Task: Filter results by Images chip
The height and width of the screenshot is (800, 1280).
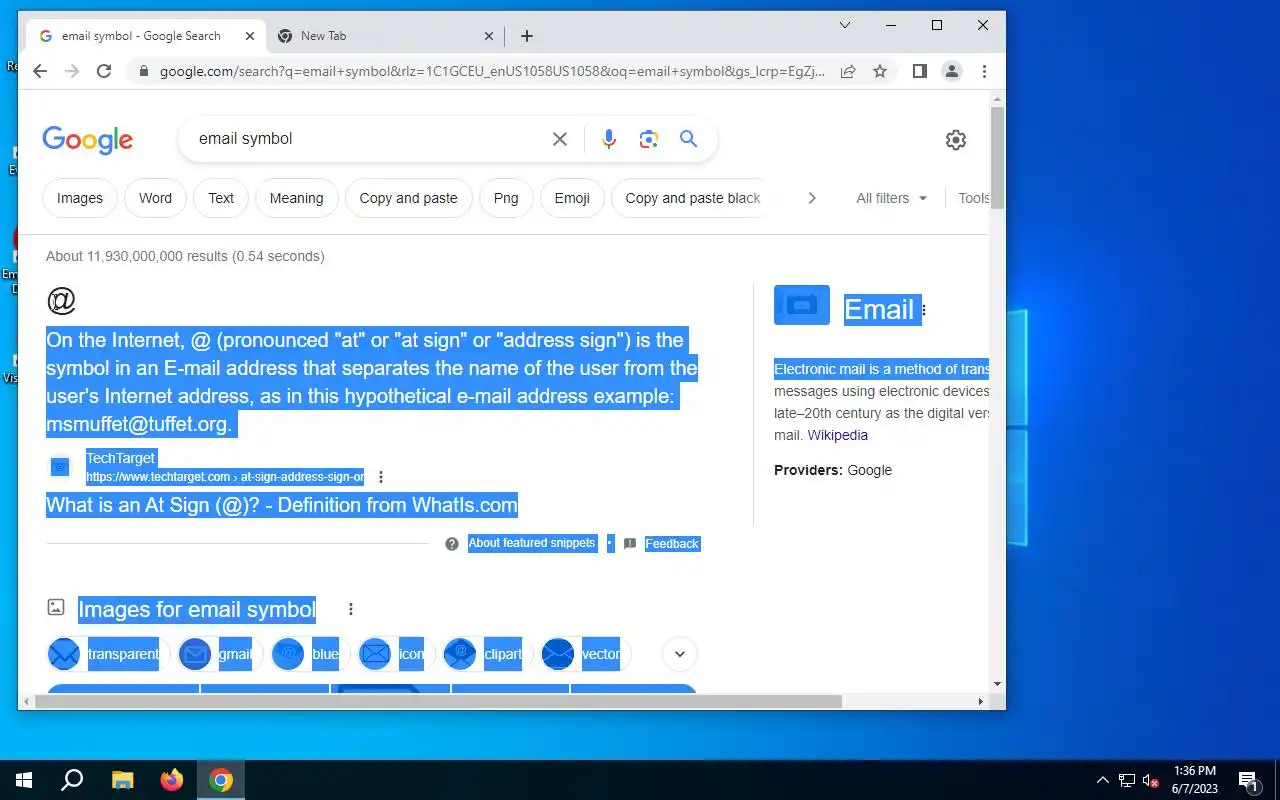Action: [80, 198]
